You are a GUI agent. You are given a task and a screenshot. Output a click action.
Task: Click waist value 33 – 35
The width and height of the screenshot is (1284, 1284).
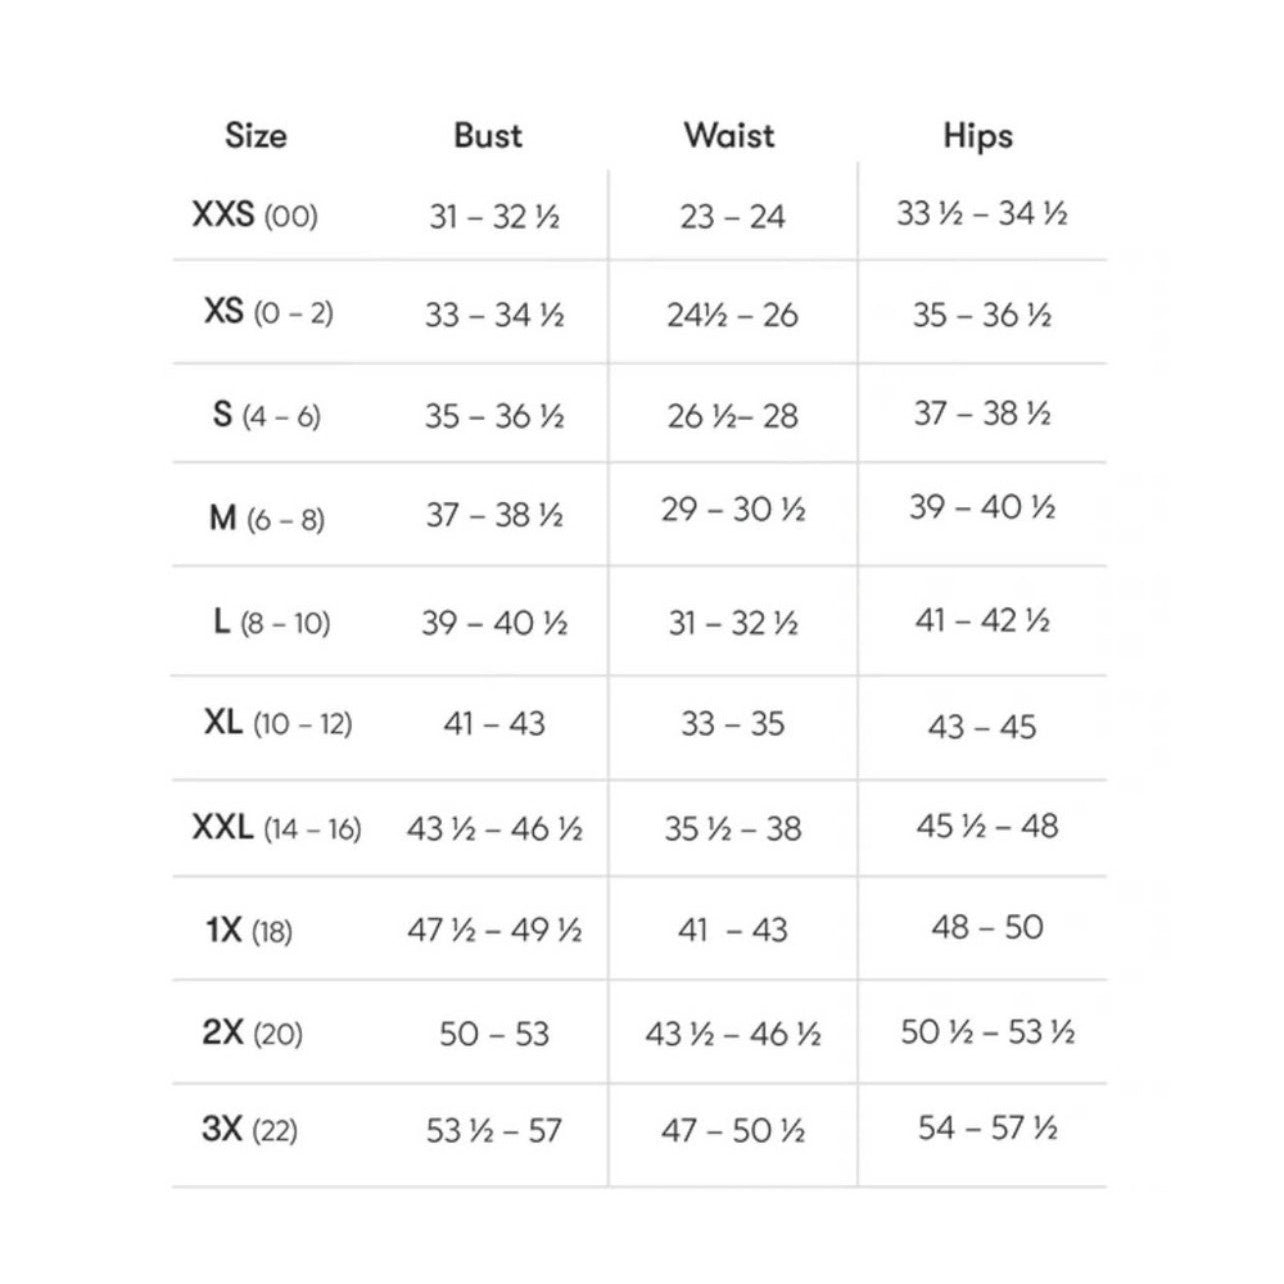[733, 724]
